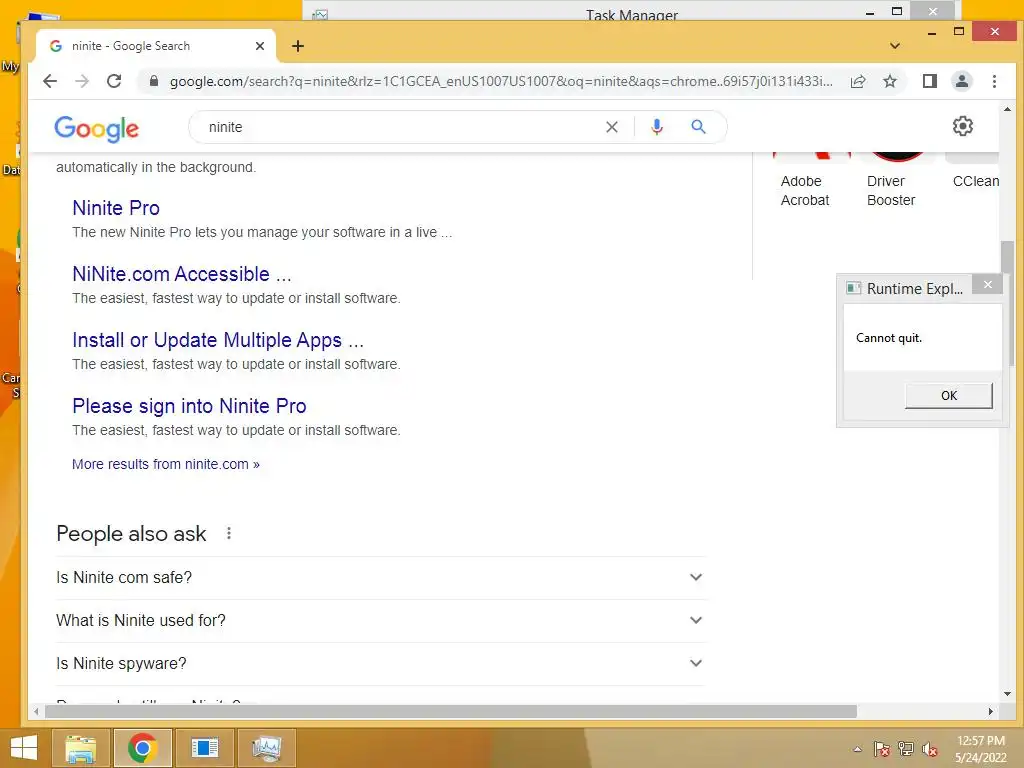
Task: Click the Google logo
Action: 96,128
